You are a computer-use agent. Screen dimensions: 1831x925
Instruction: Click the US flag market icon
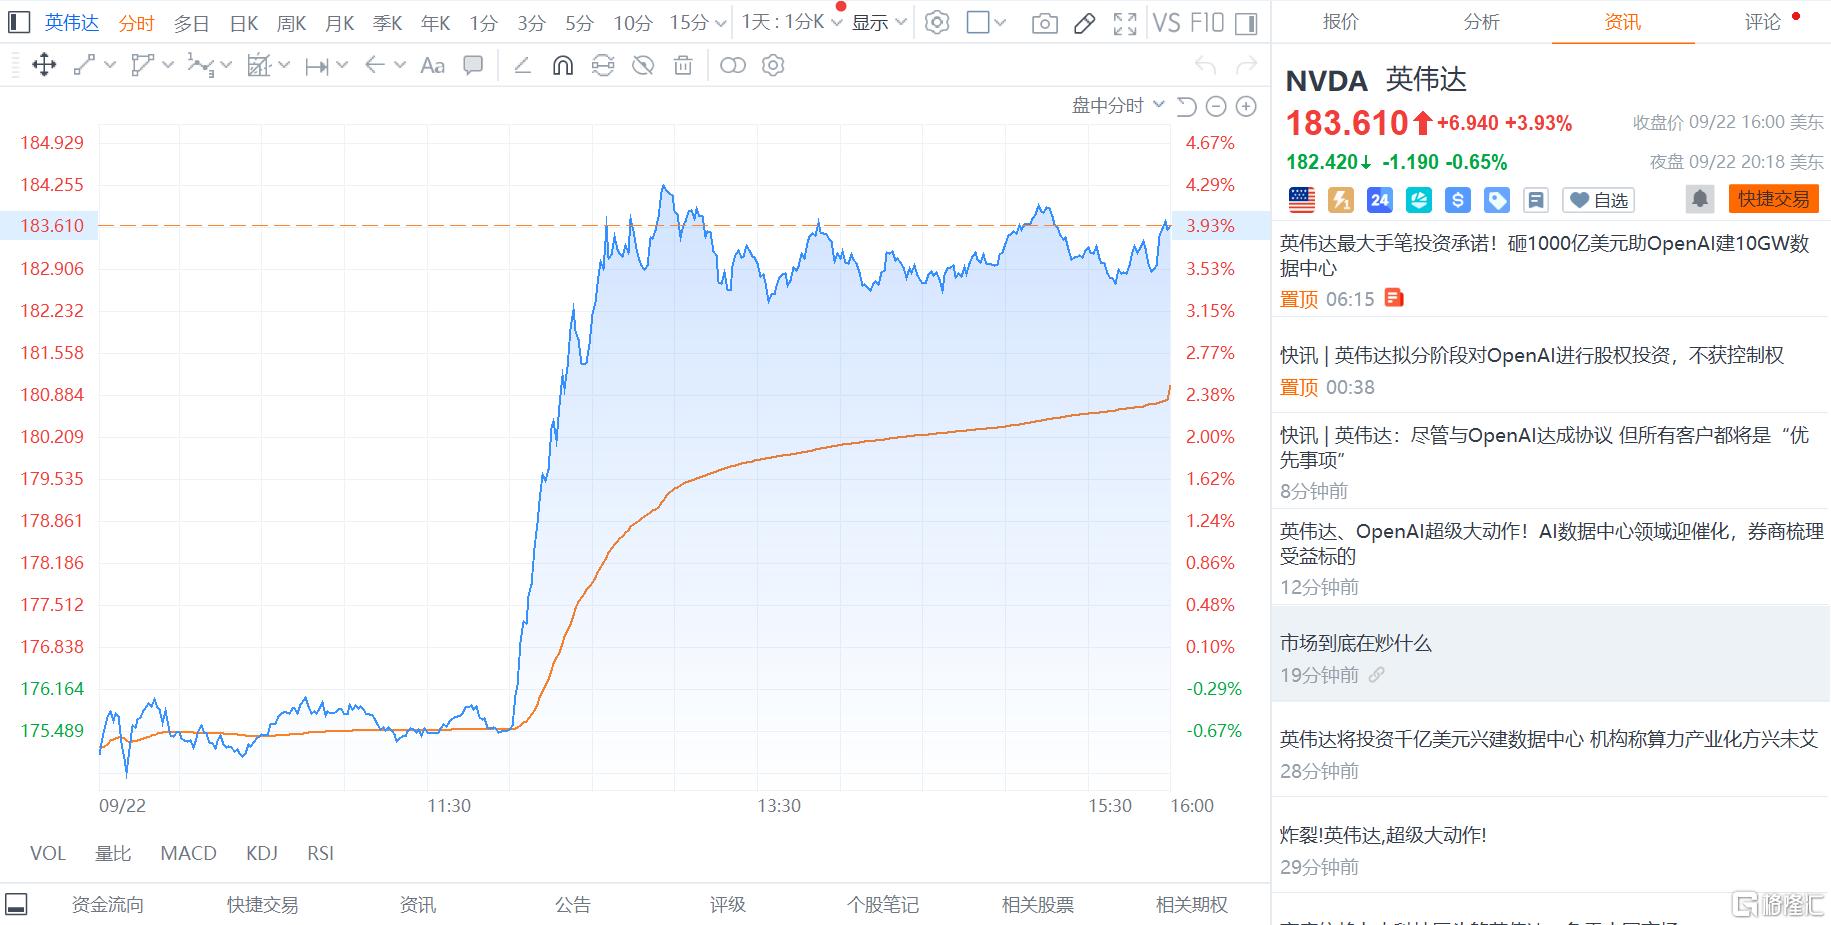pos(1302,200)
